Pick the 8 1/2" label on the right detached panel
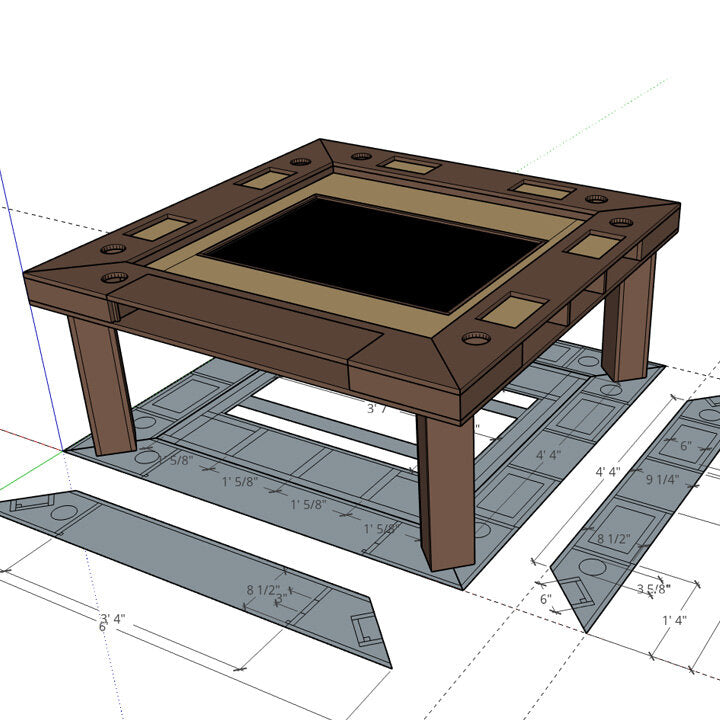Image resolution: width=720 pixels, height=720 pixels. [x=613, y=539]
